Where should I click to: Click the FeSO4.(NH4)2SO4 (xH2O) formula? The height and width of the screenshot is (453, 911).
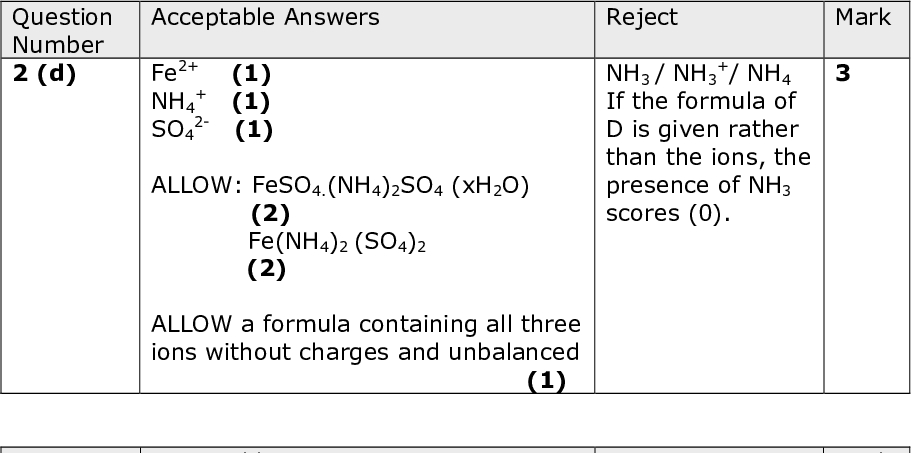click(x=391, y=187)
